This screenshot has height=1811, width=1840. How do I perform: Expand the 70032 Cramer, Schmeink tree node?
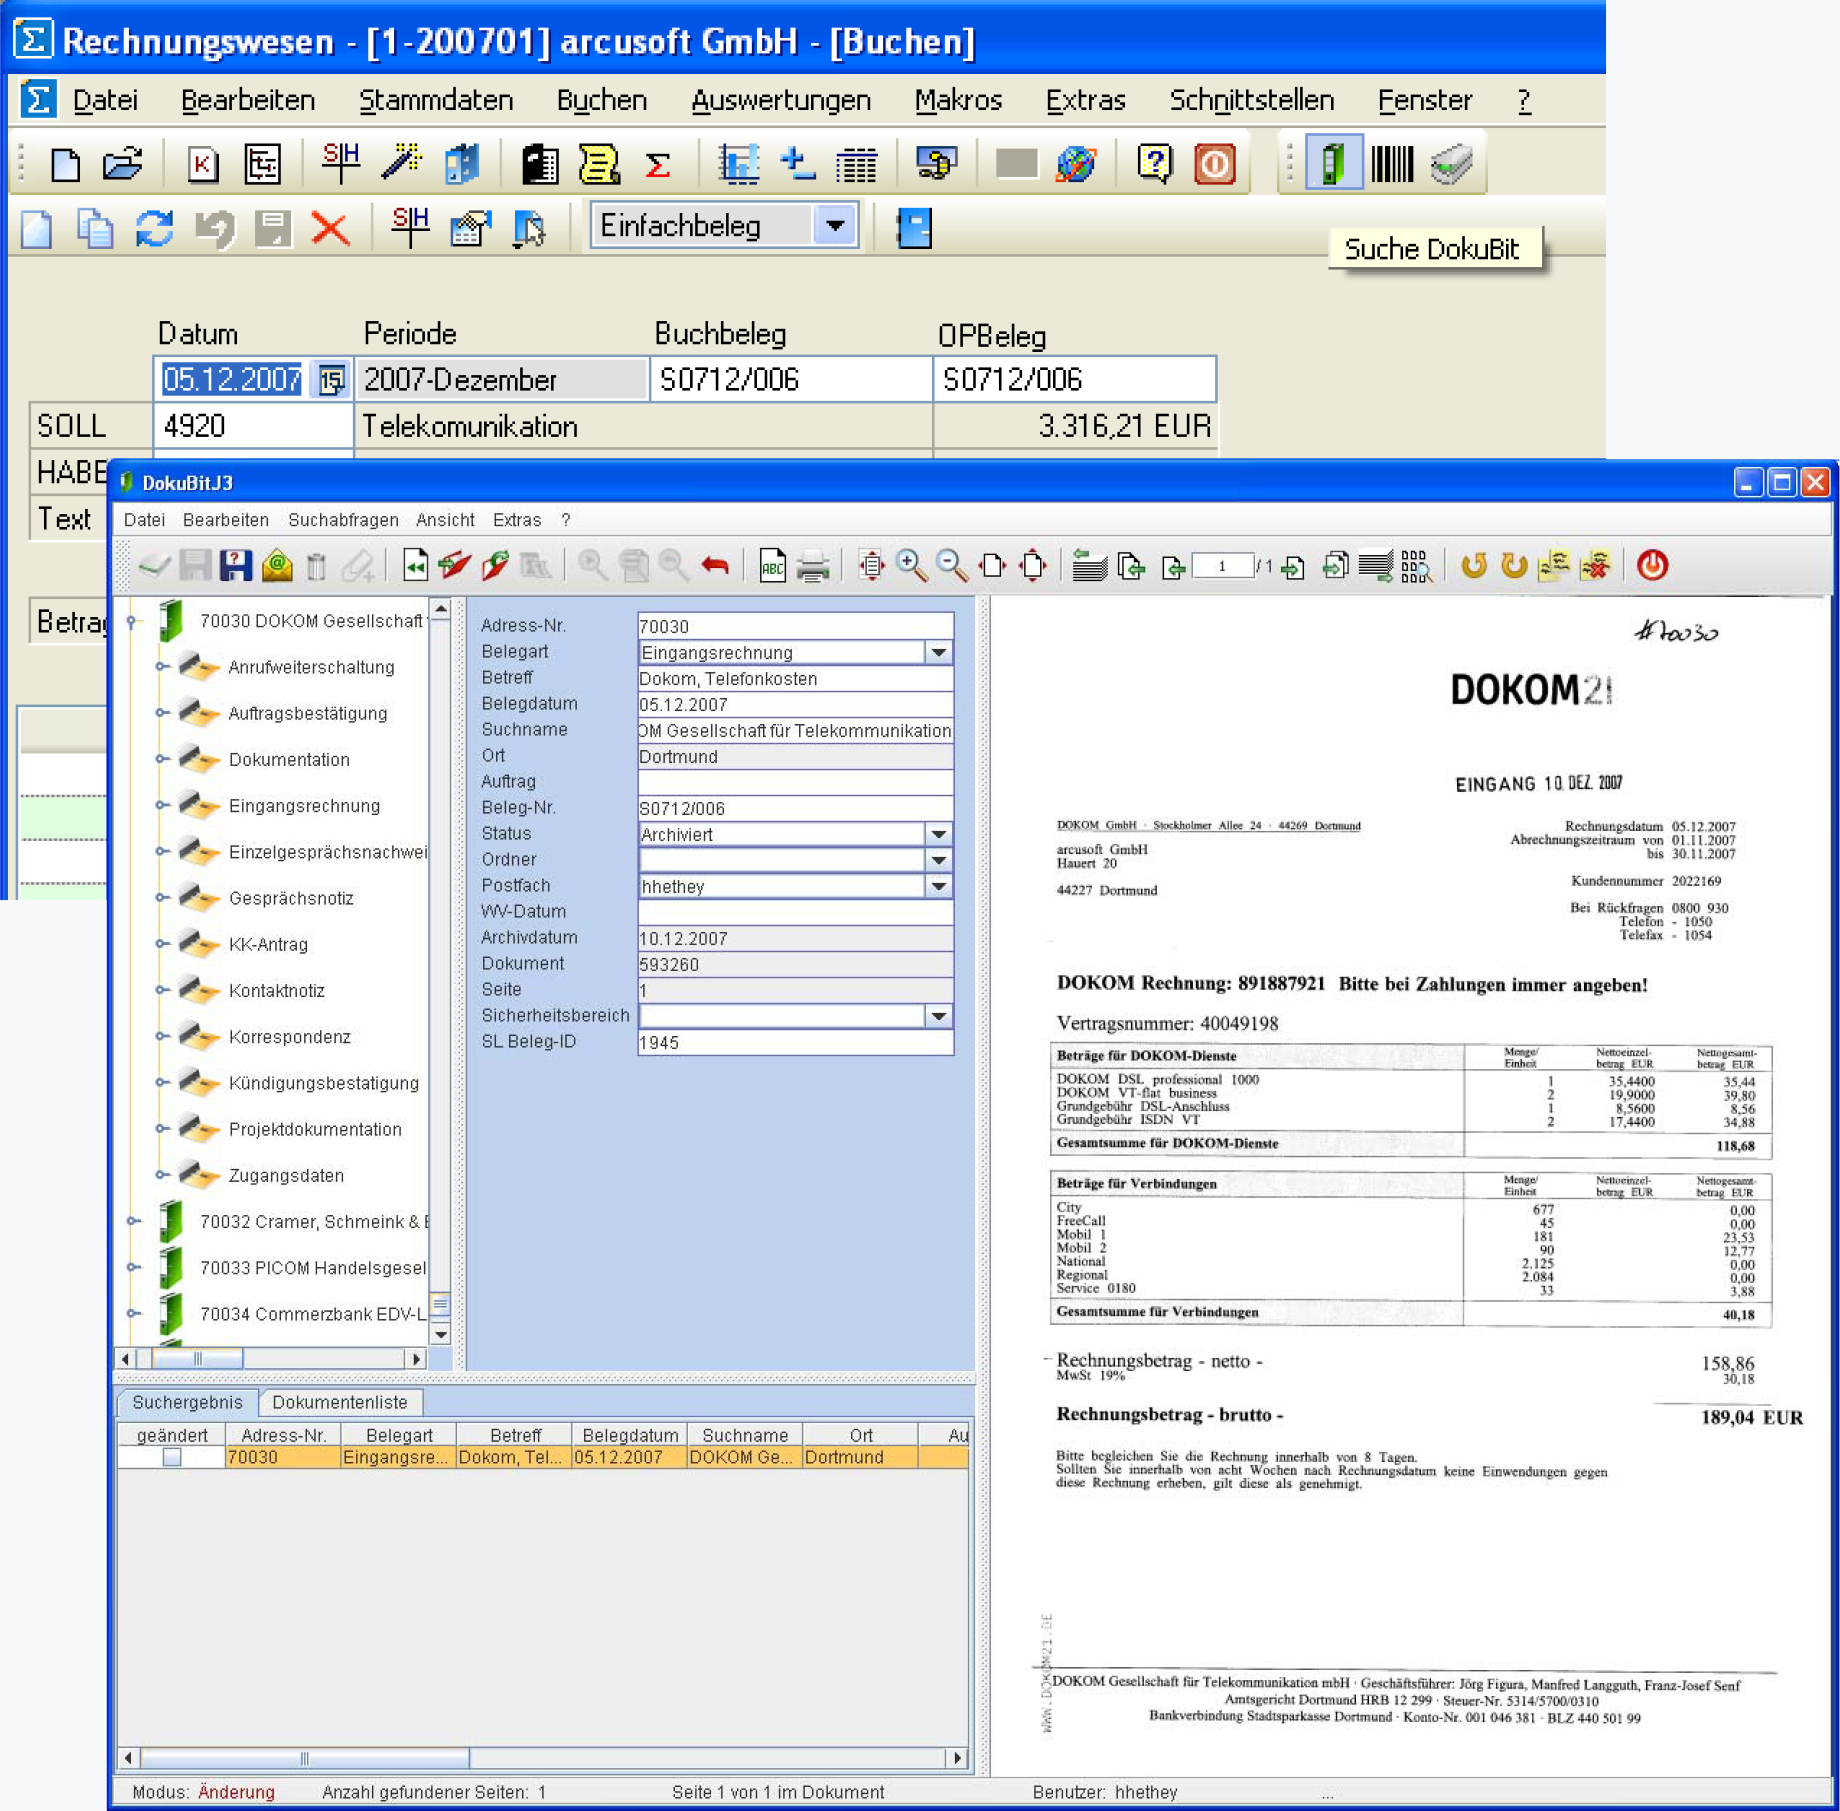tap(133, 1221)
